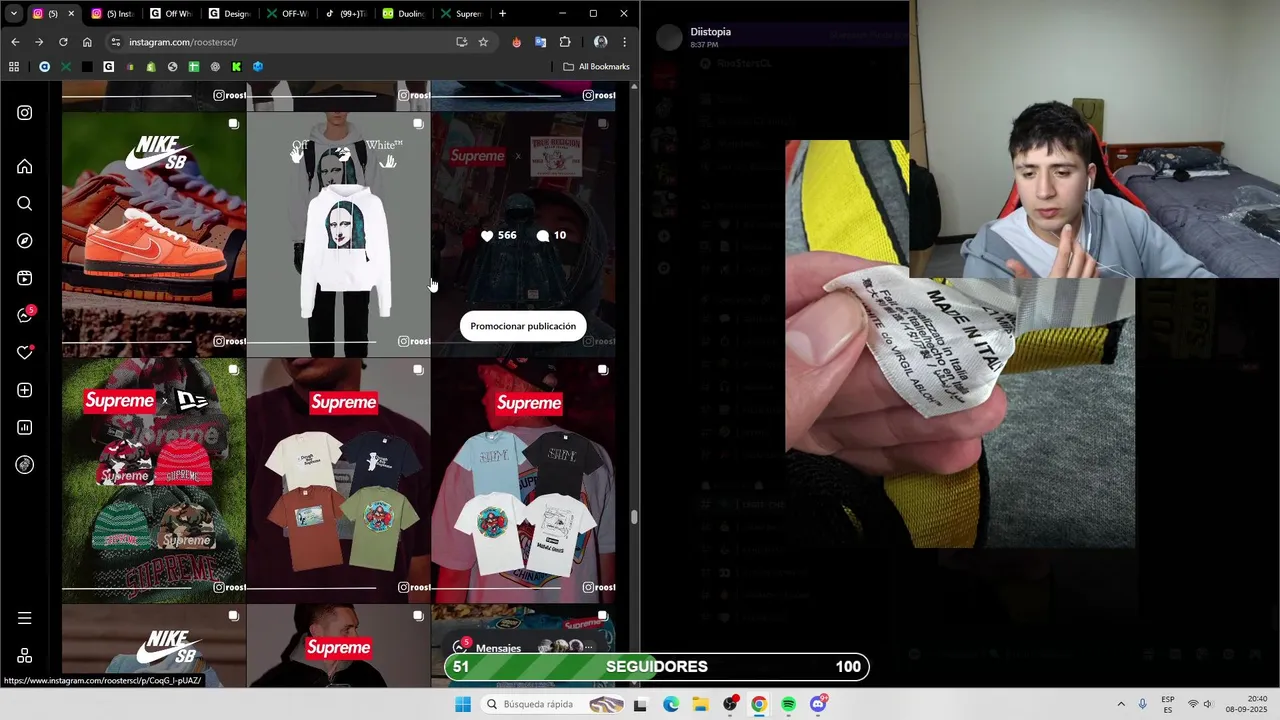
Task: Go to Instagram Home in the sidebar
Action: [x=25, y=167]
